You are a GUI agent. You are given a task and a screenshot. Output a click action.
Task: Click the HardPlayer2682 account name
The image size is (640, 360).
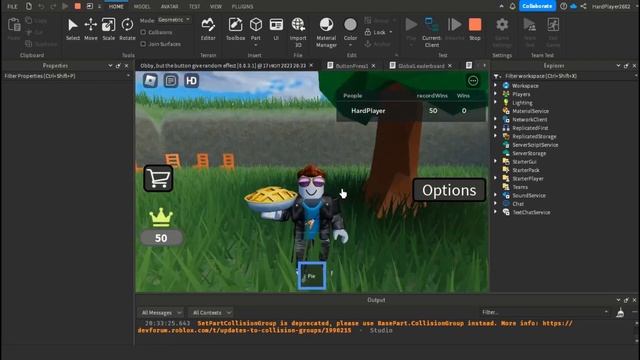[x=611, y=7]
